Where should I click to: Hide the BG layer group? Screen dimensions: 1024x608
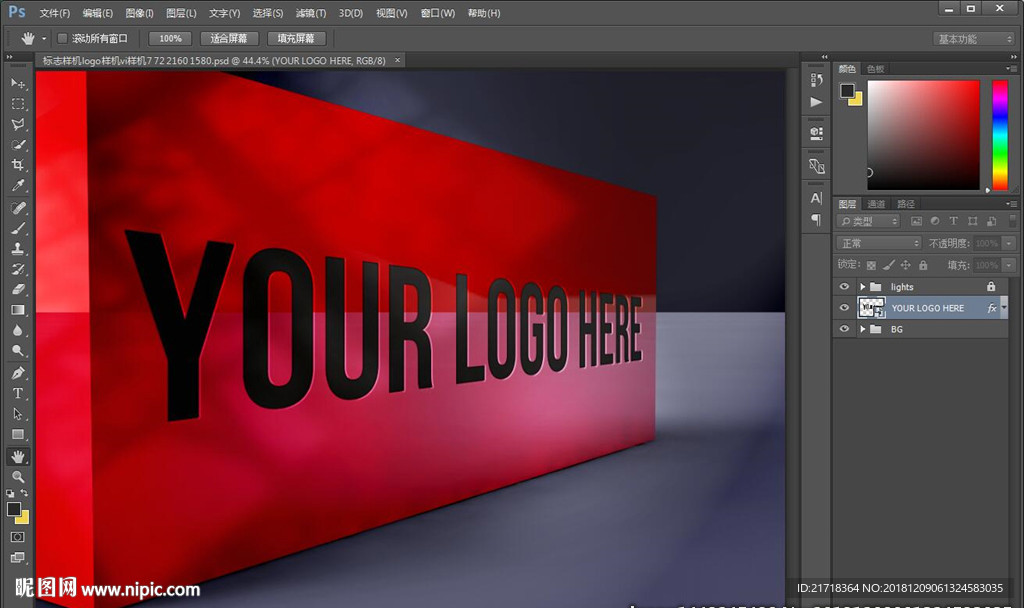[844, 329]
